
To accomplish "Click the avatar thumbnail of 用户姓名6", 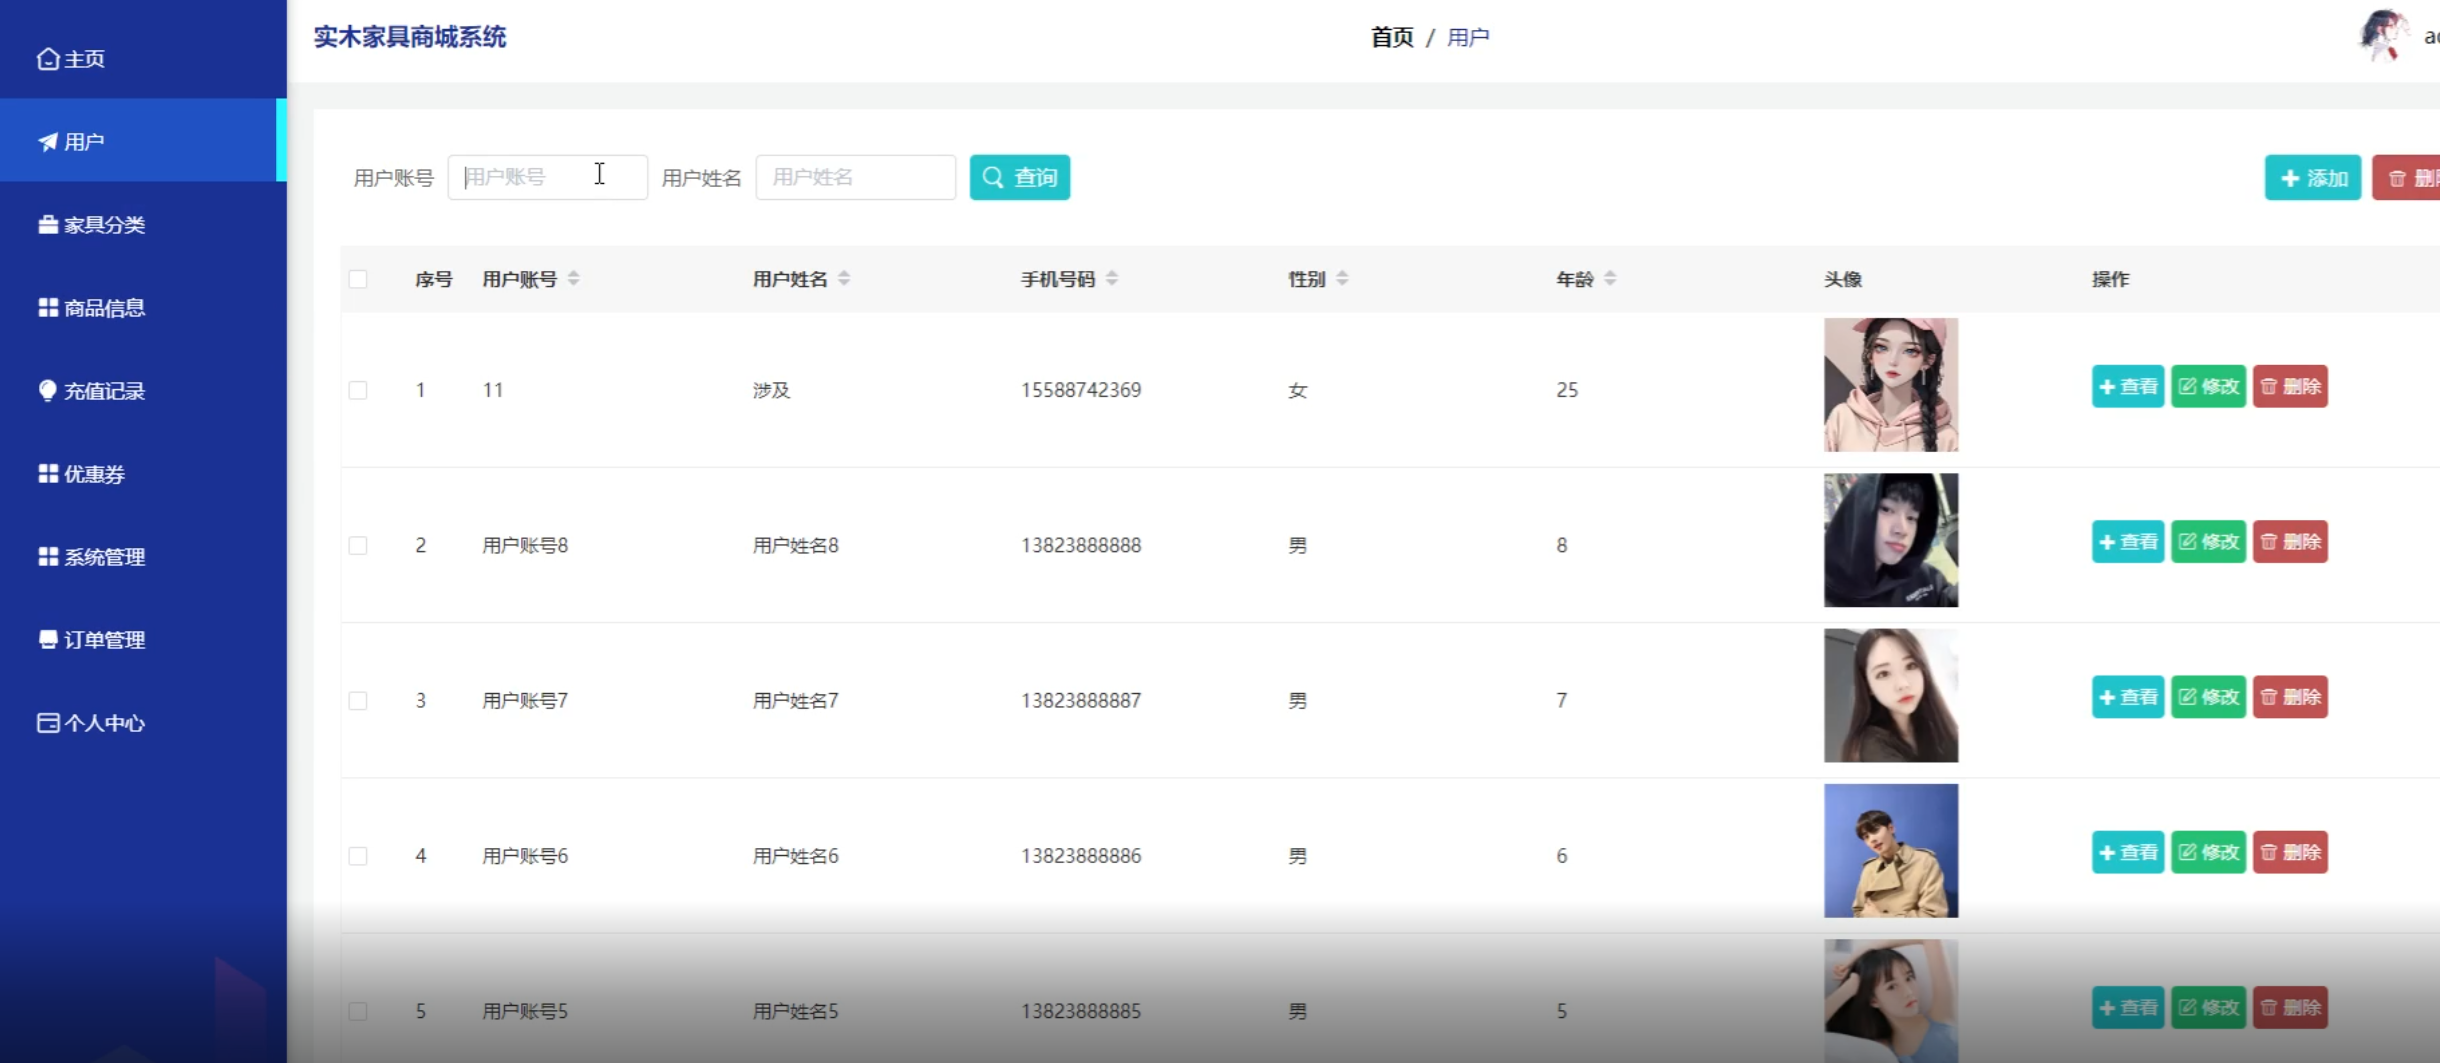I will pyautogui.click(x=1890, y=851).
